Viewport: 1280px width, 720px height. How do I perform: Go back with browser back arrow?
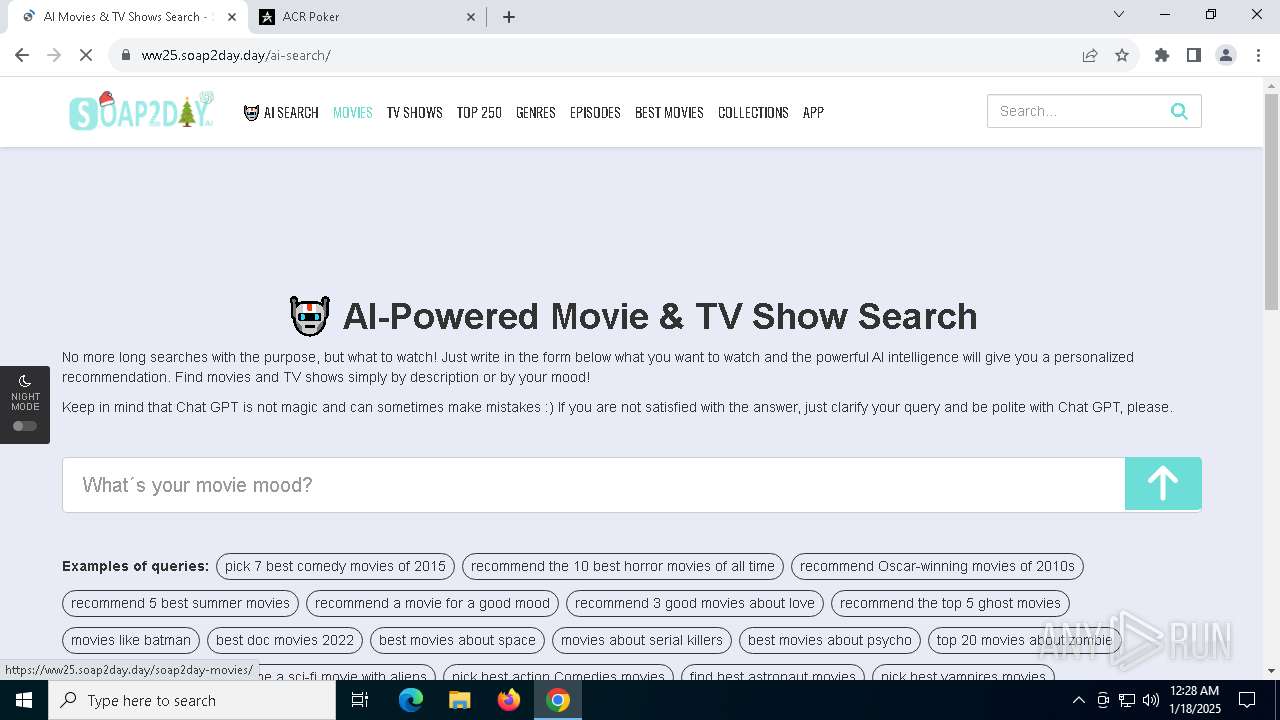[22, 55]
